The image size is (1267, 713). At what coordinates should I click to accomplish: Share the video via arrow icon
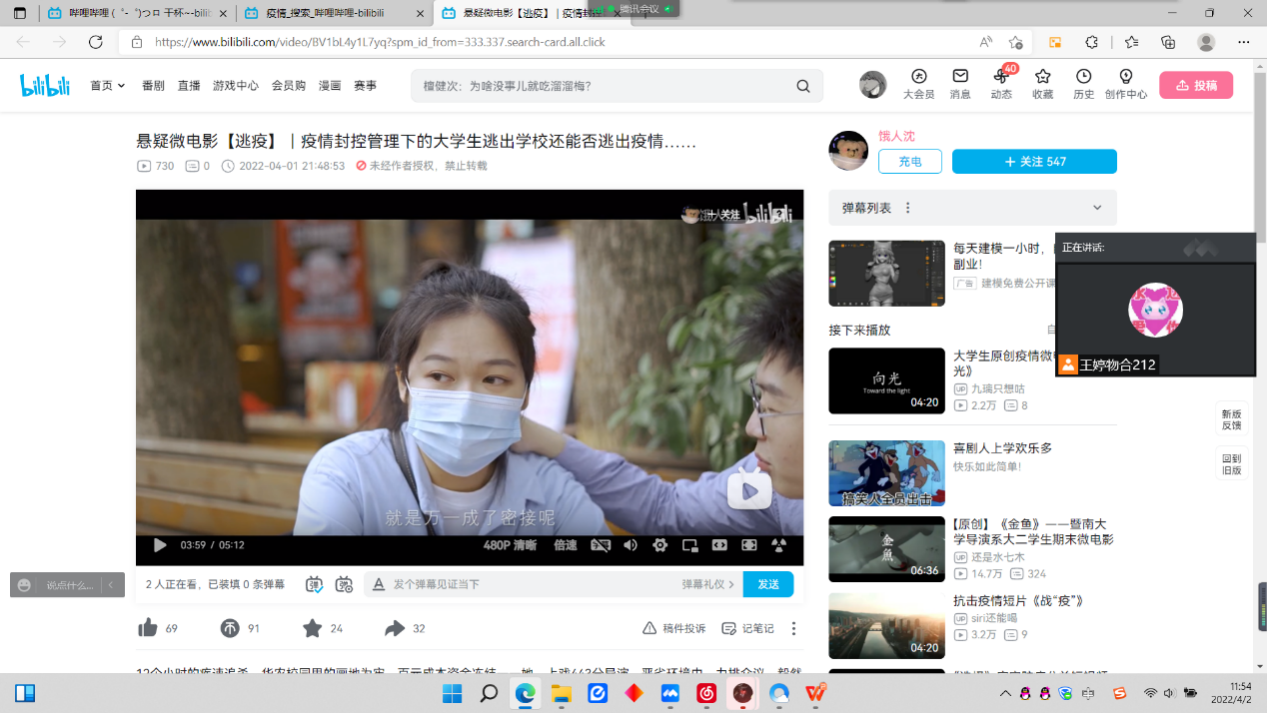pyautogui.click(x=394, y=628)
